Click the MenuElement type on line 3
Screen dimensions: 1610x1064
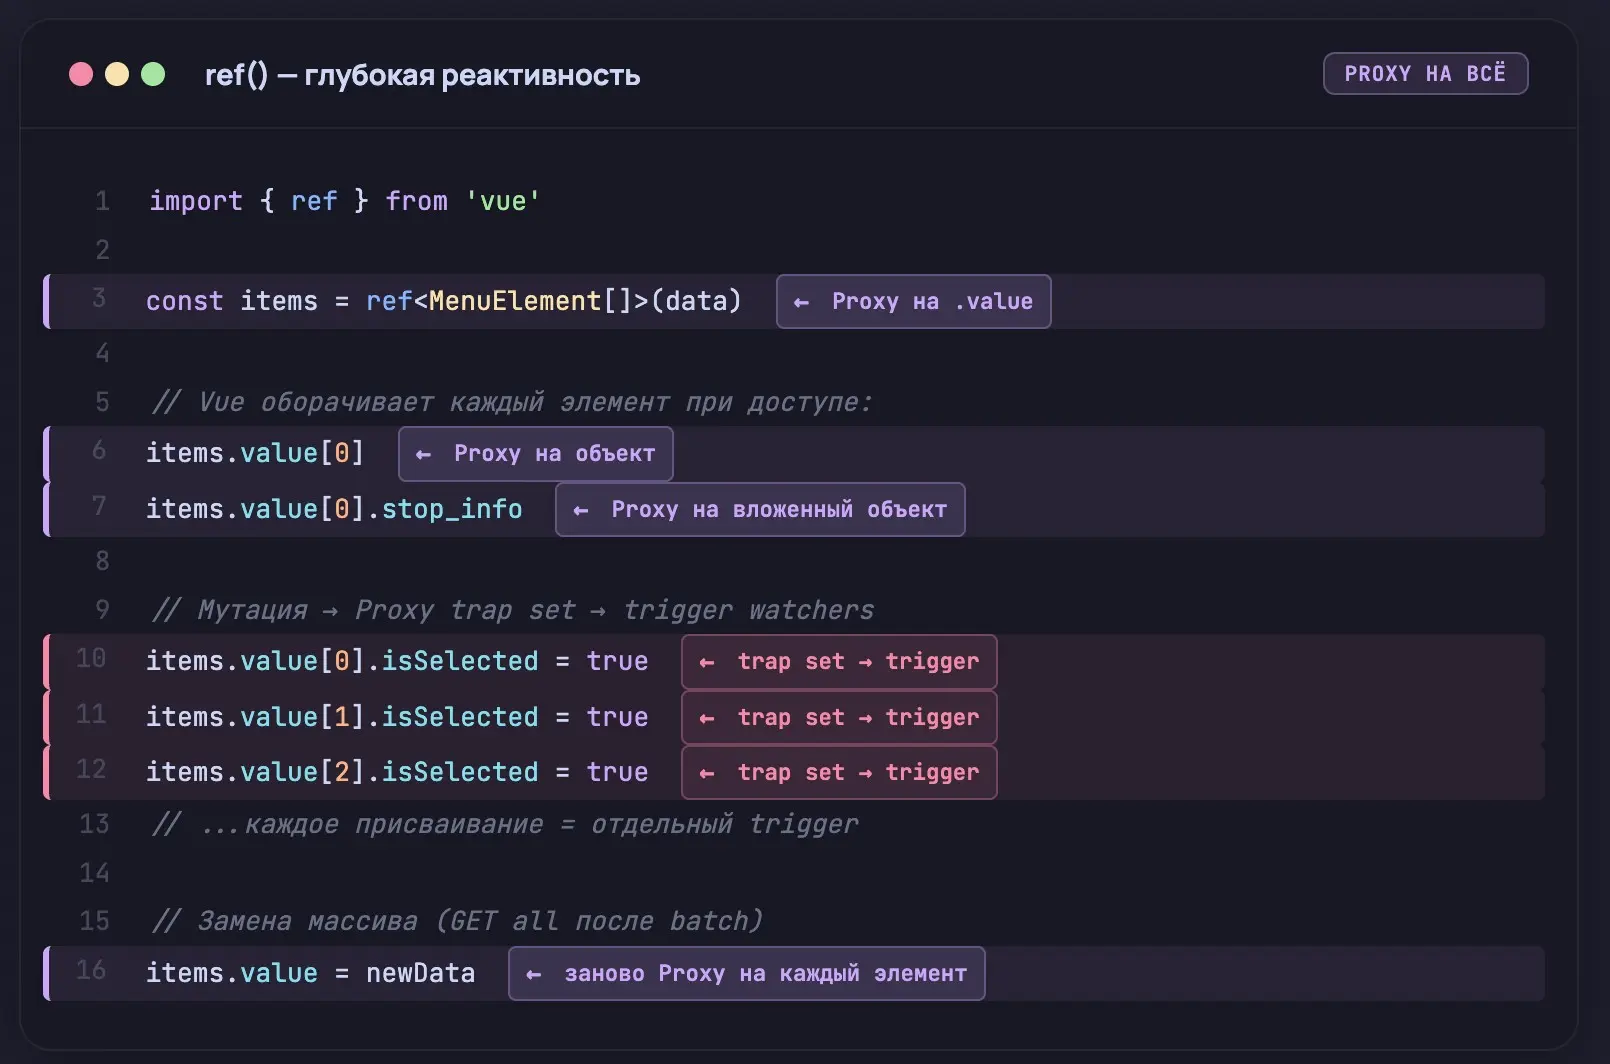(x=514, y=301)
